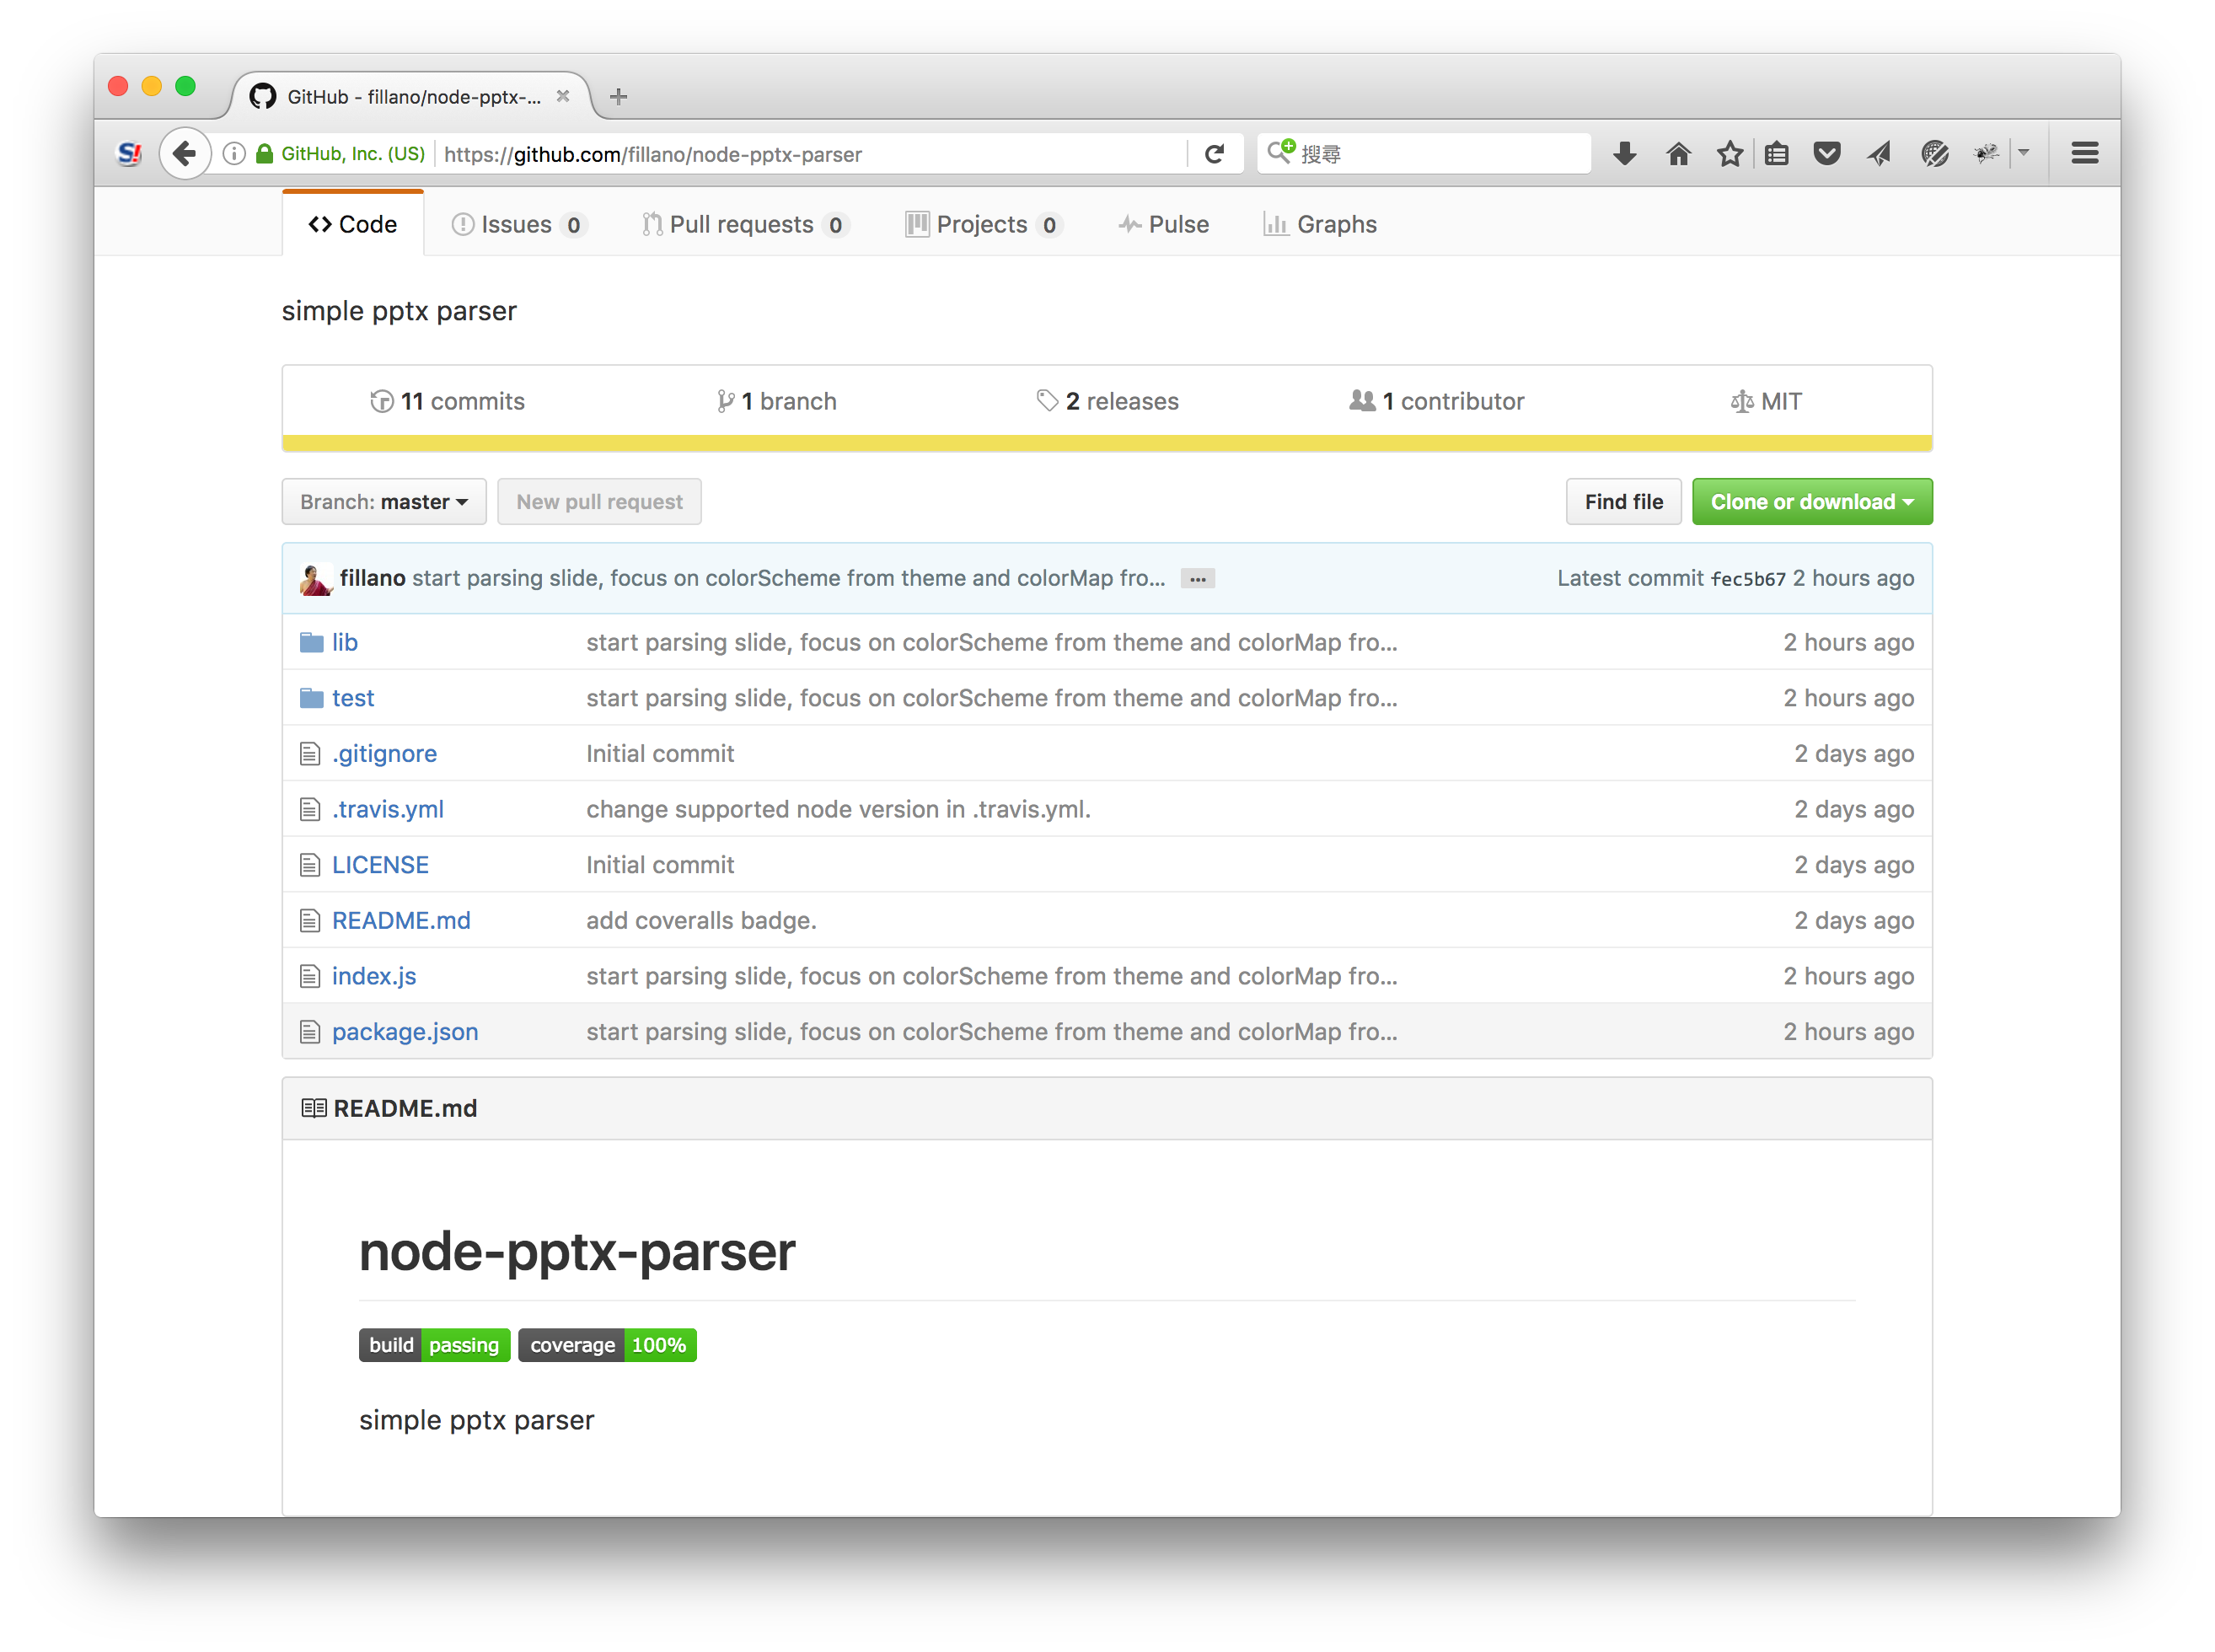Viewport: 2215px width, 1652px height.
Task: Open the .gitignore file
Action: pos(384,753)
